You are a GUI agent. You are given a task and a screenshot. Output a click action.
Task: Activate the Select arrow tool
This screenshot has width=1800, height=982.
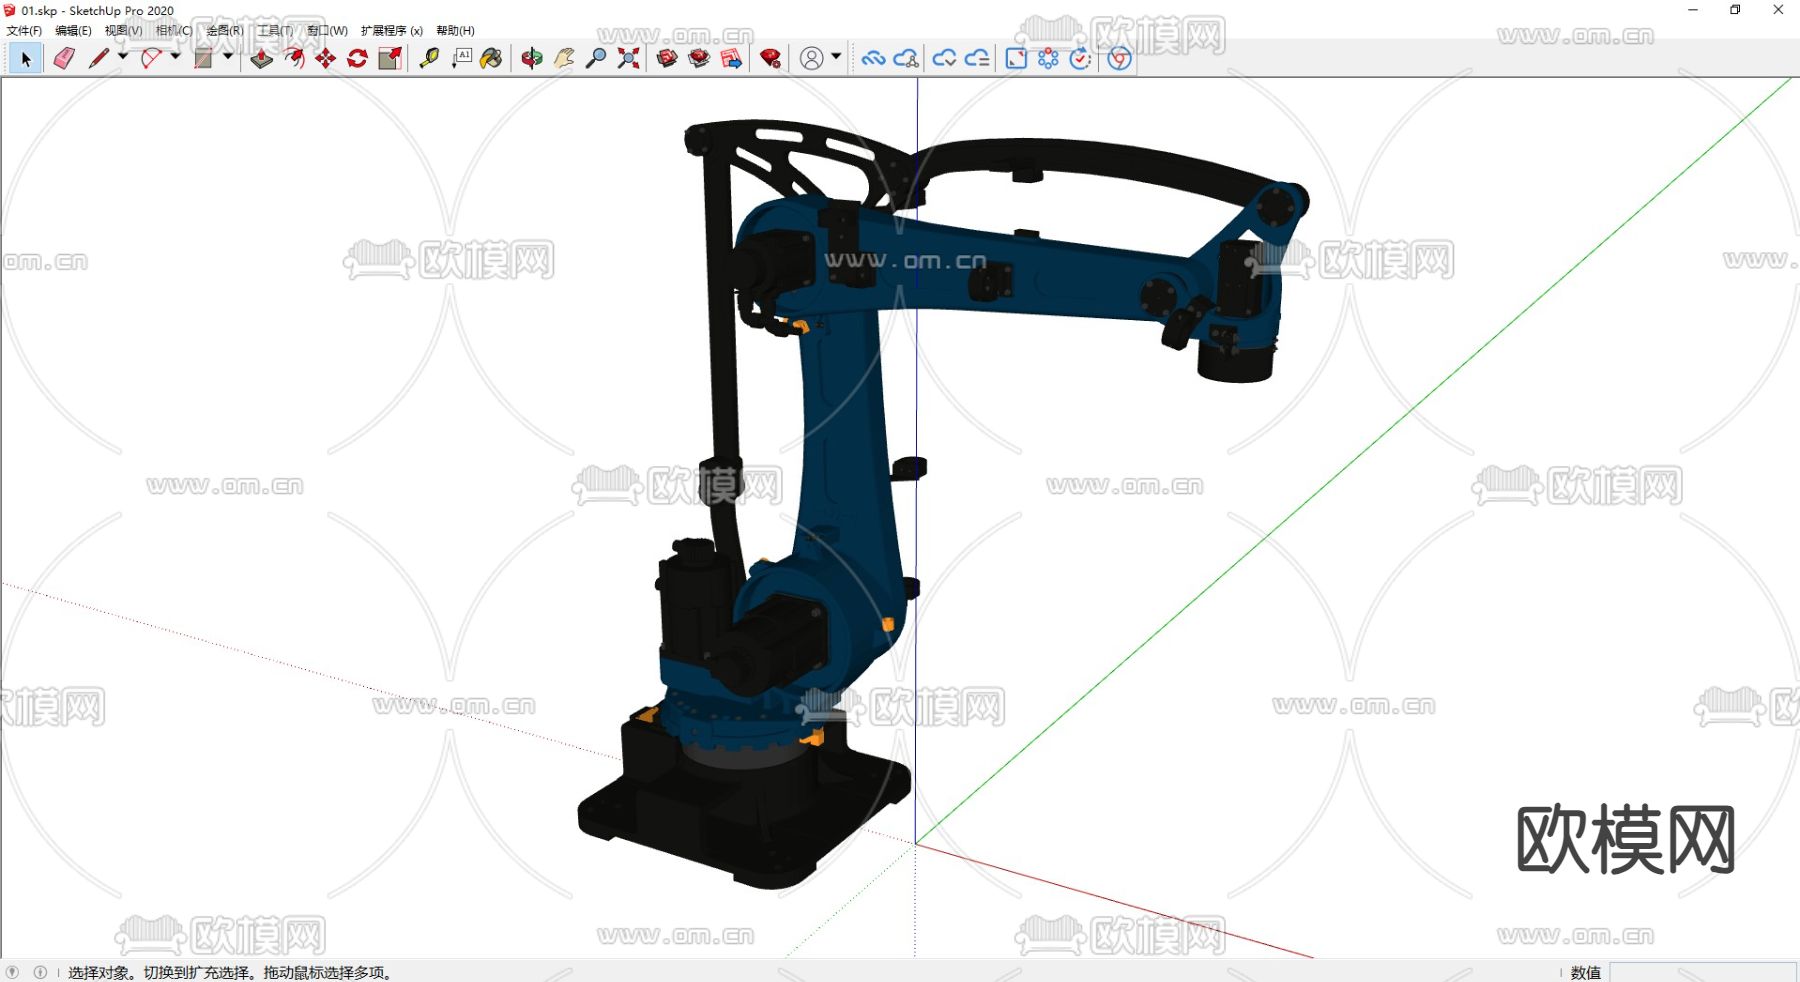(x=26, y=59)
